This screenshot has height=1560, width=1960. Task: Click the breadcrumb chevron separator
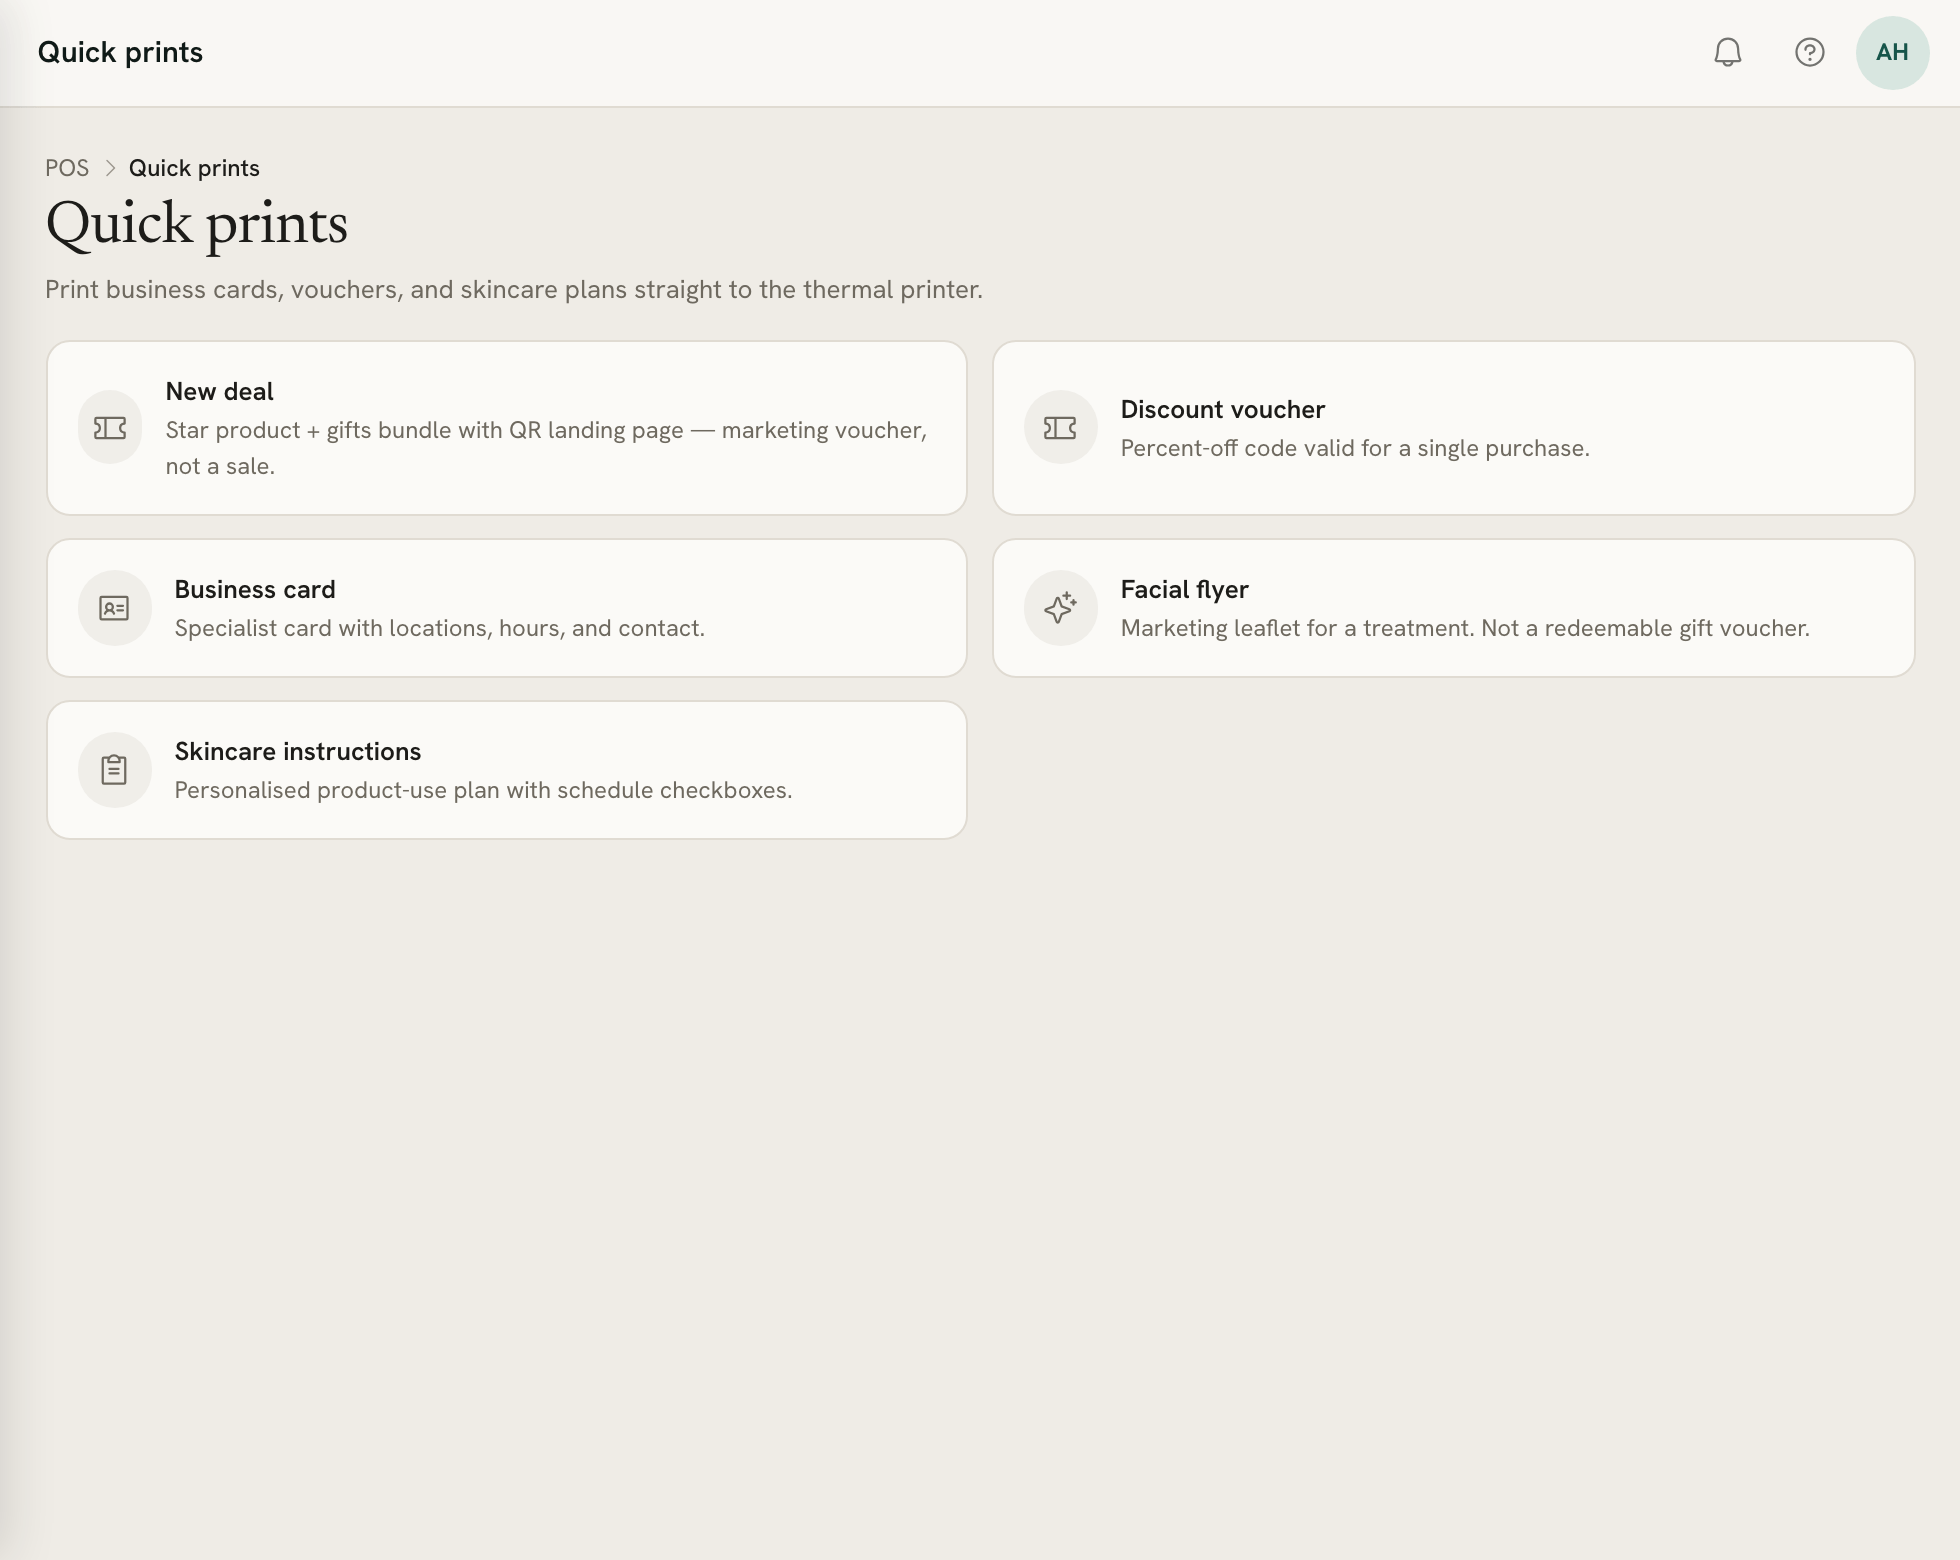tap(110, 168)
